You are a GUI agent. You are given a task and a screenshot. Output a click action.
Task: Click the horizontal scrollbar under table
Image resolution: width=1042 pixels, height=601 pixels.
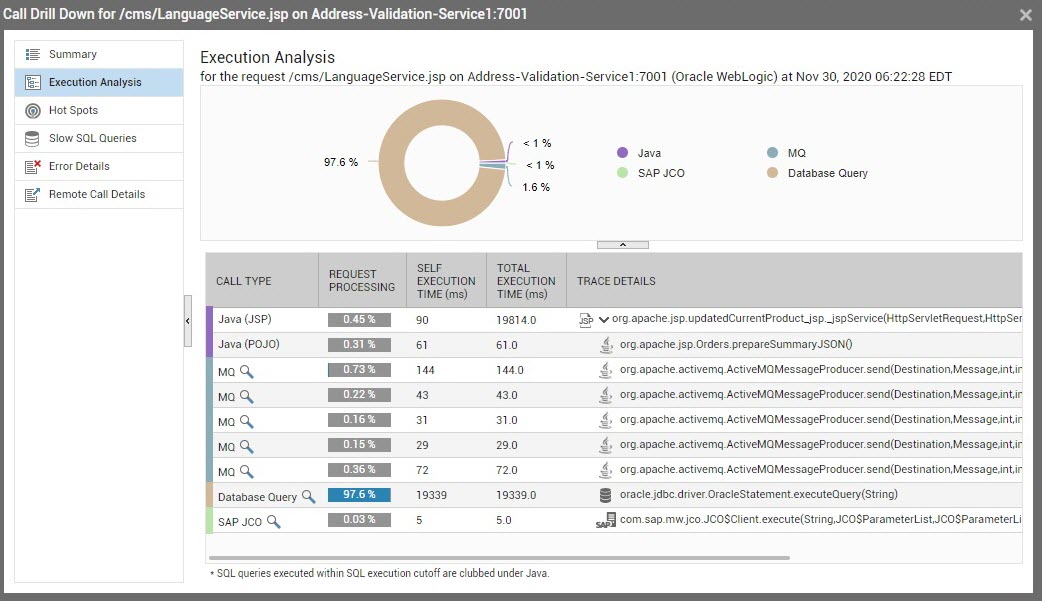(x=498, y=558)
